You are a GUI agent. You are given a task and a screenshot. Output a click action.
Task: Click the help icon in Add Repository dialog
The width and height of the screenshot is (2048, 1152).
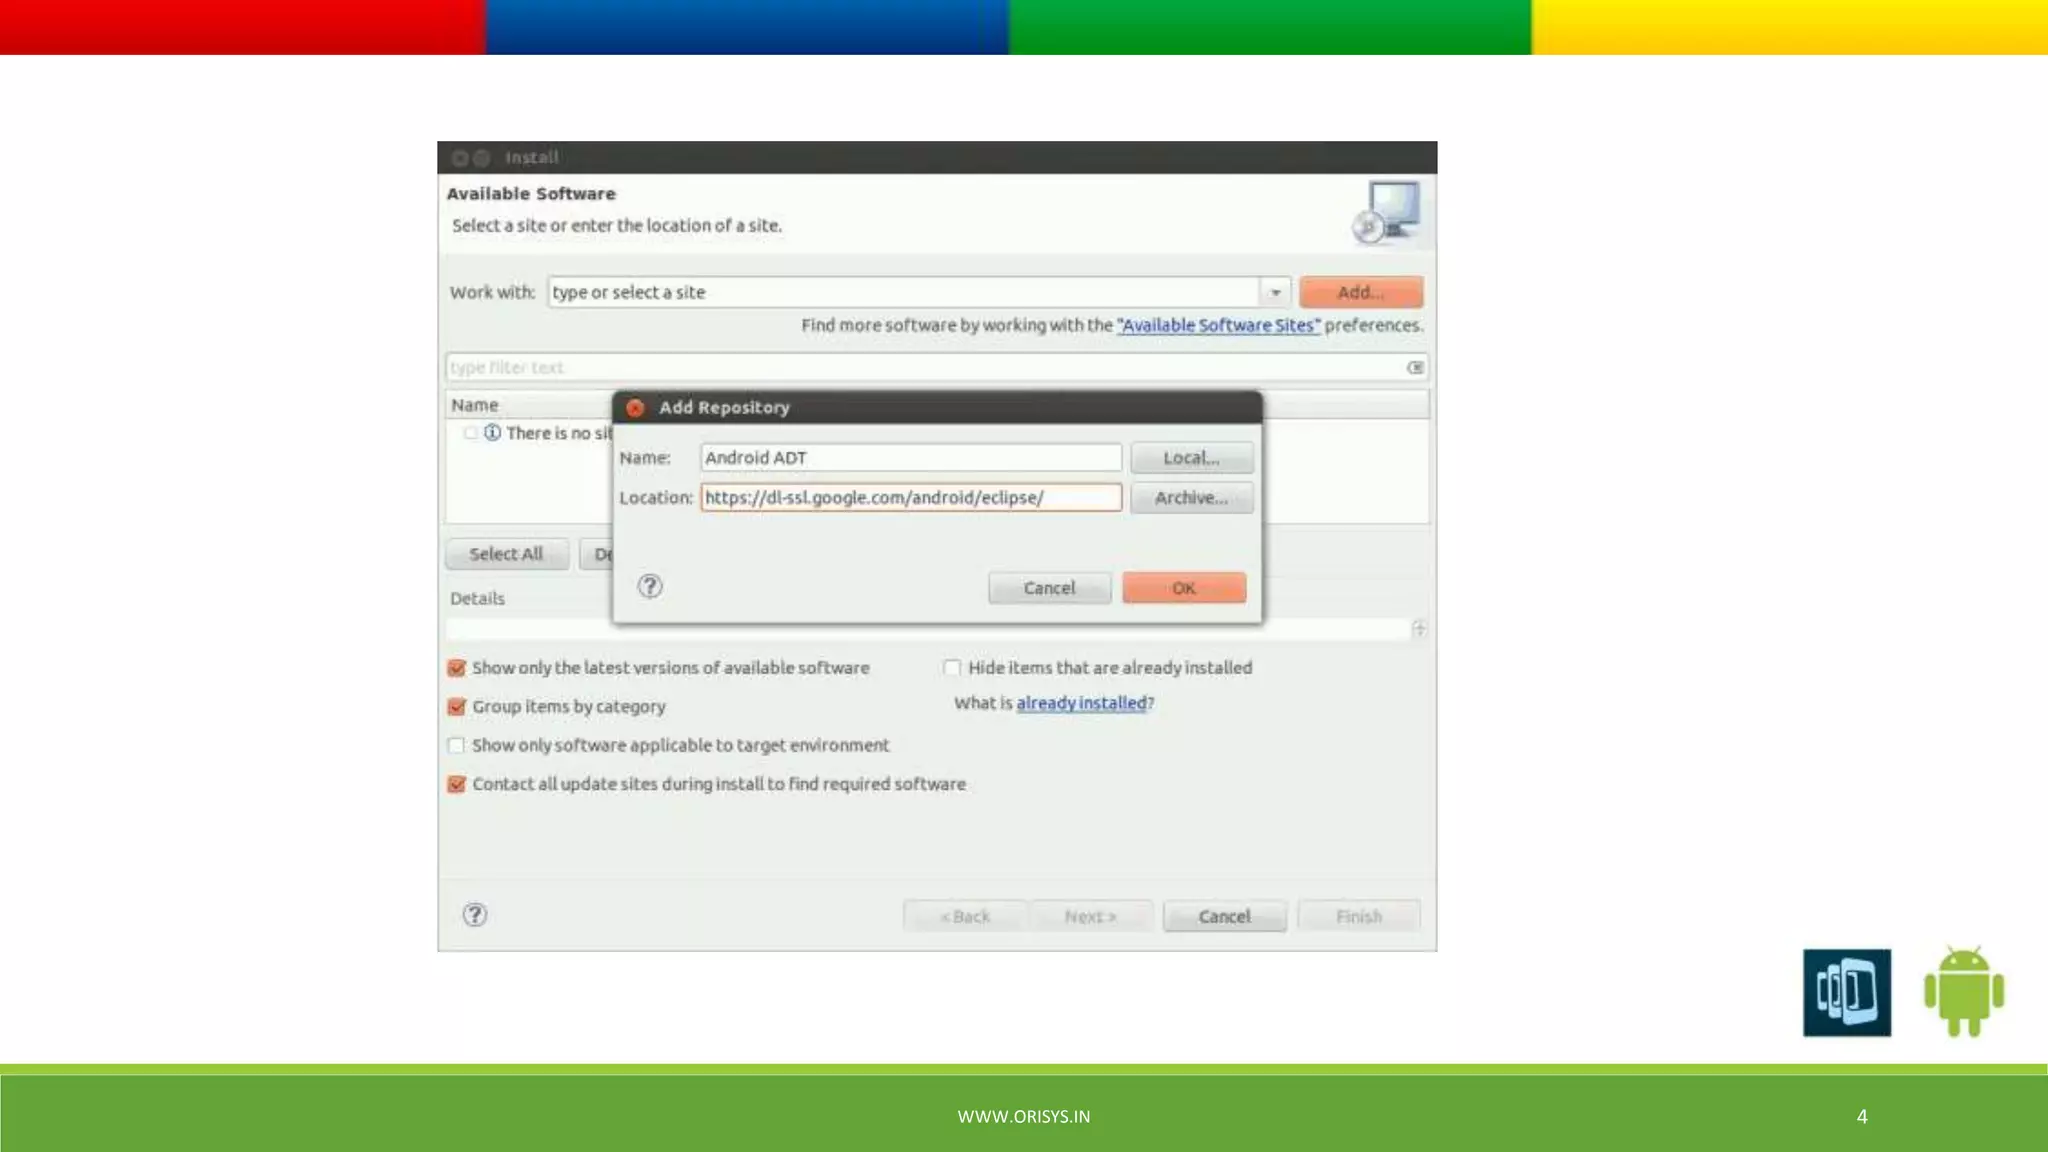point(650,586)
